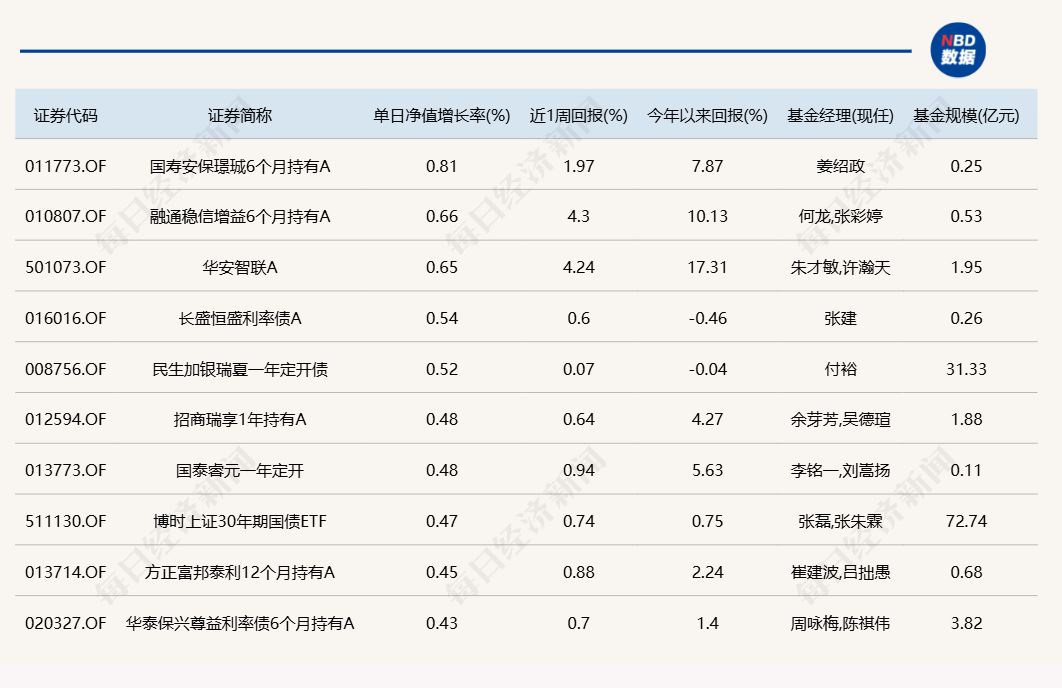Select one-week return 0.88
Image resolution: width=1062 pixels, height=688 pixels.
[578, 572]
